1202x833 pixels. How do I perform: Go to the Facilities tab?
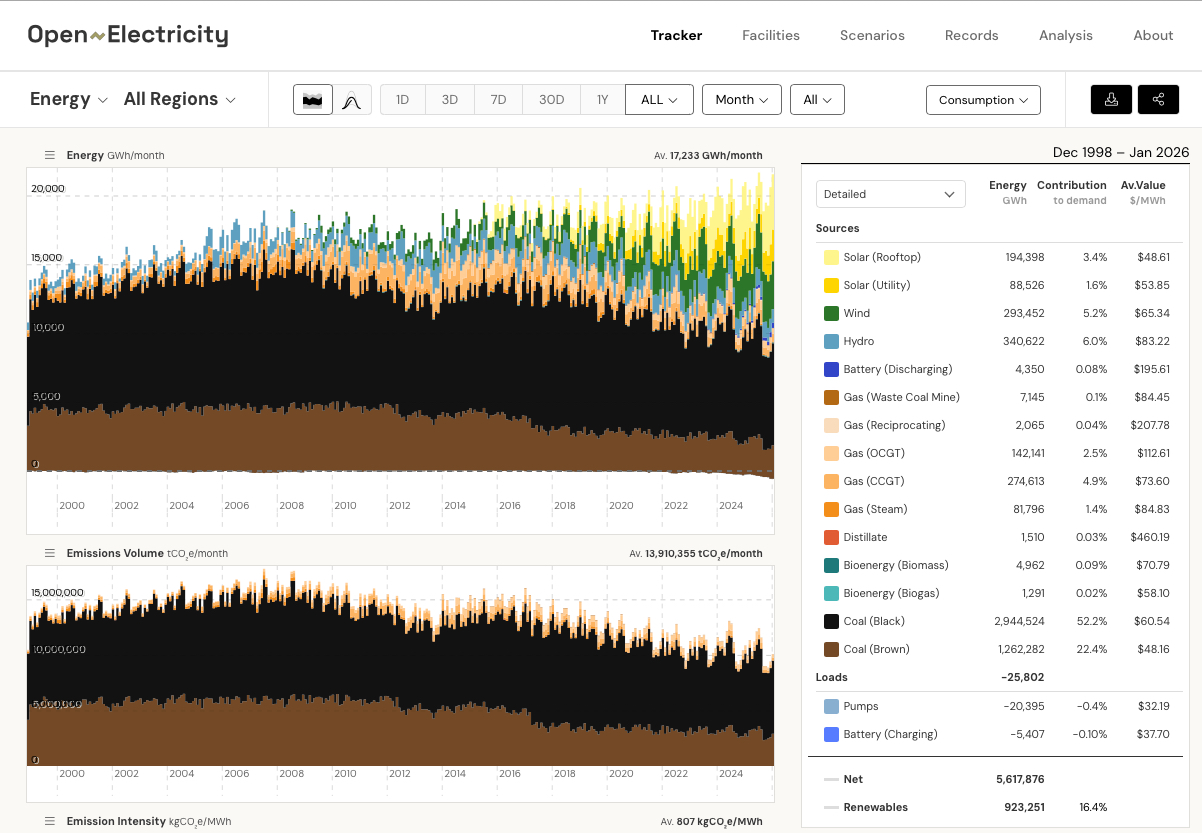(770, 35)
